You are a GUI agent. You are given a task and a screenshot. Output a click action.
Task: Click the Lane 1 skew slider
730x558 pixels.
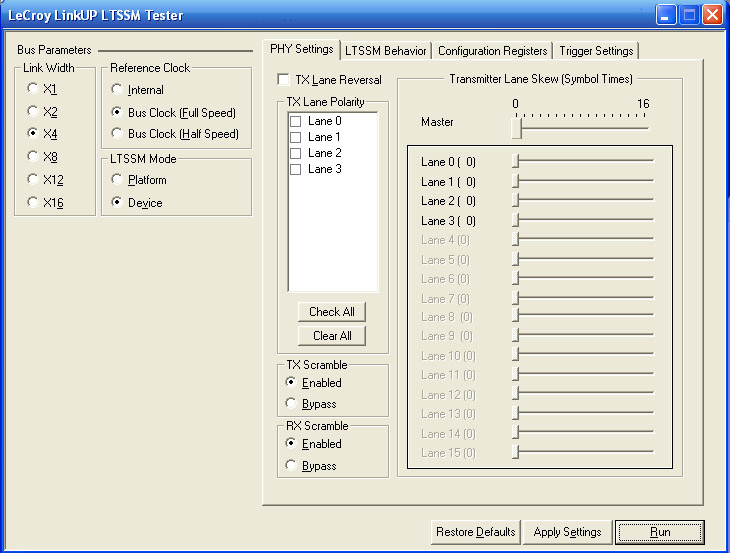pyautogui.click(x=583, y=181)
